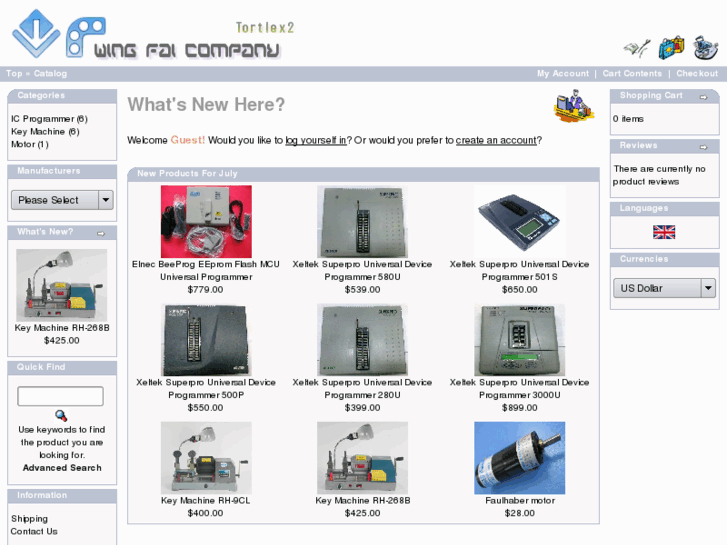Image resolution: width=727 pixels, height=545 pixels.
Task: Open Superpro 501S product image
Action: point(520,222)
